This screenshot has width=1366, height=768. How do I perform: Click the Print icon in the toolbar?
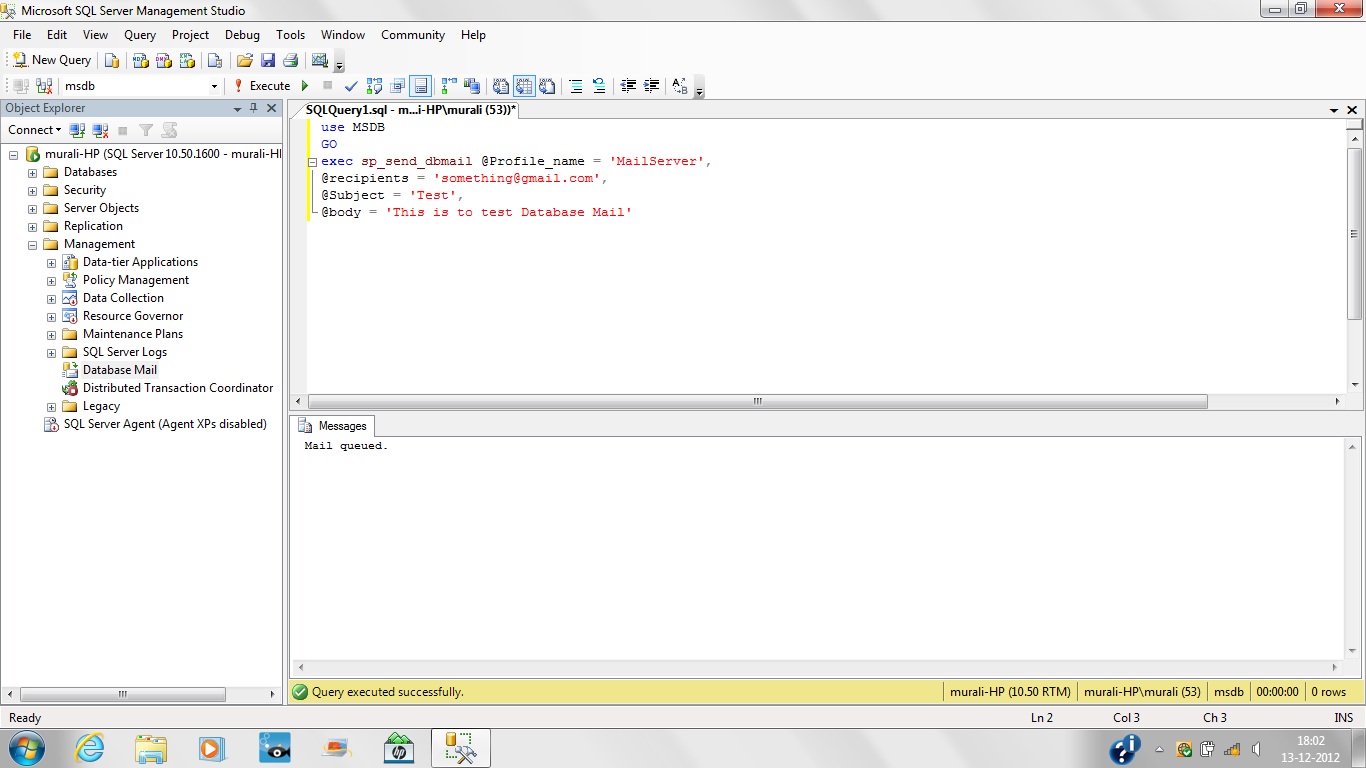coord(290,60)
